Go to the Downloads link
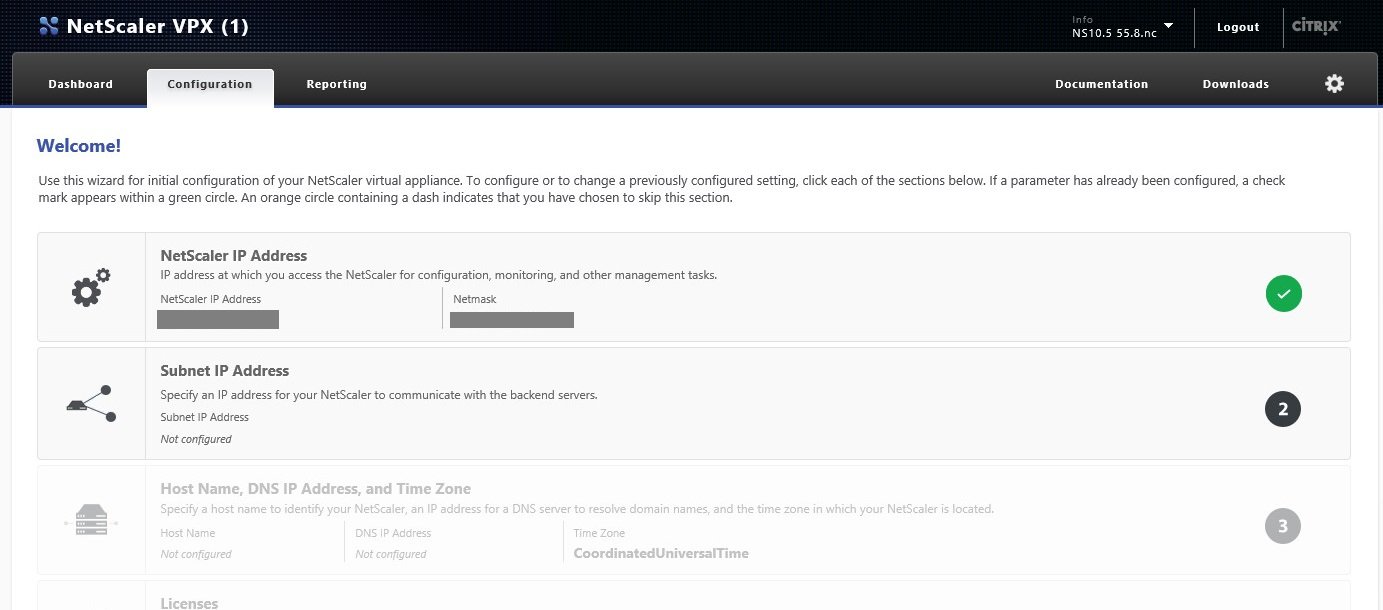 1235,84
